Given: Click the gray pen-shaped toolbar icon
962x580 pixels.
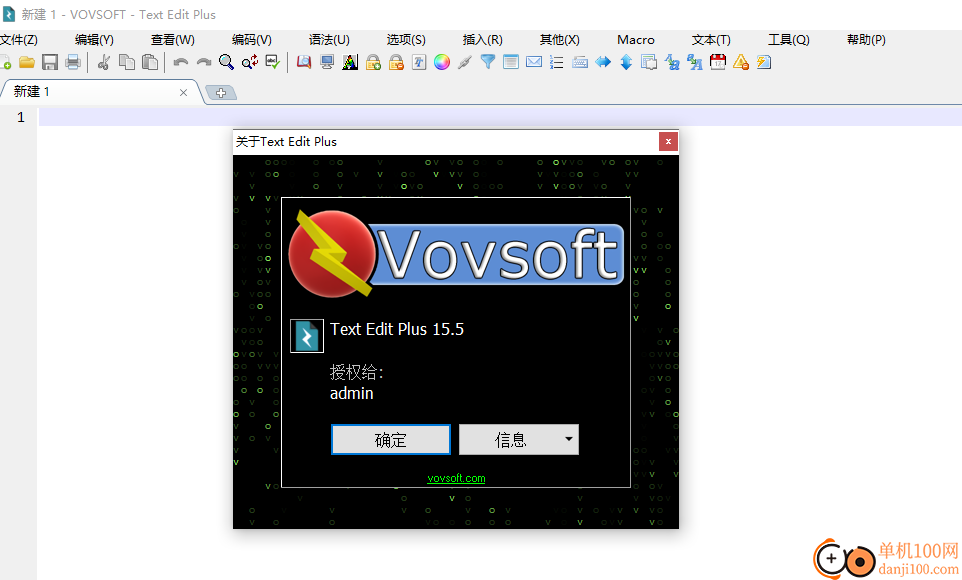Looking at the screenshot, I should (464, 63).
